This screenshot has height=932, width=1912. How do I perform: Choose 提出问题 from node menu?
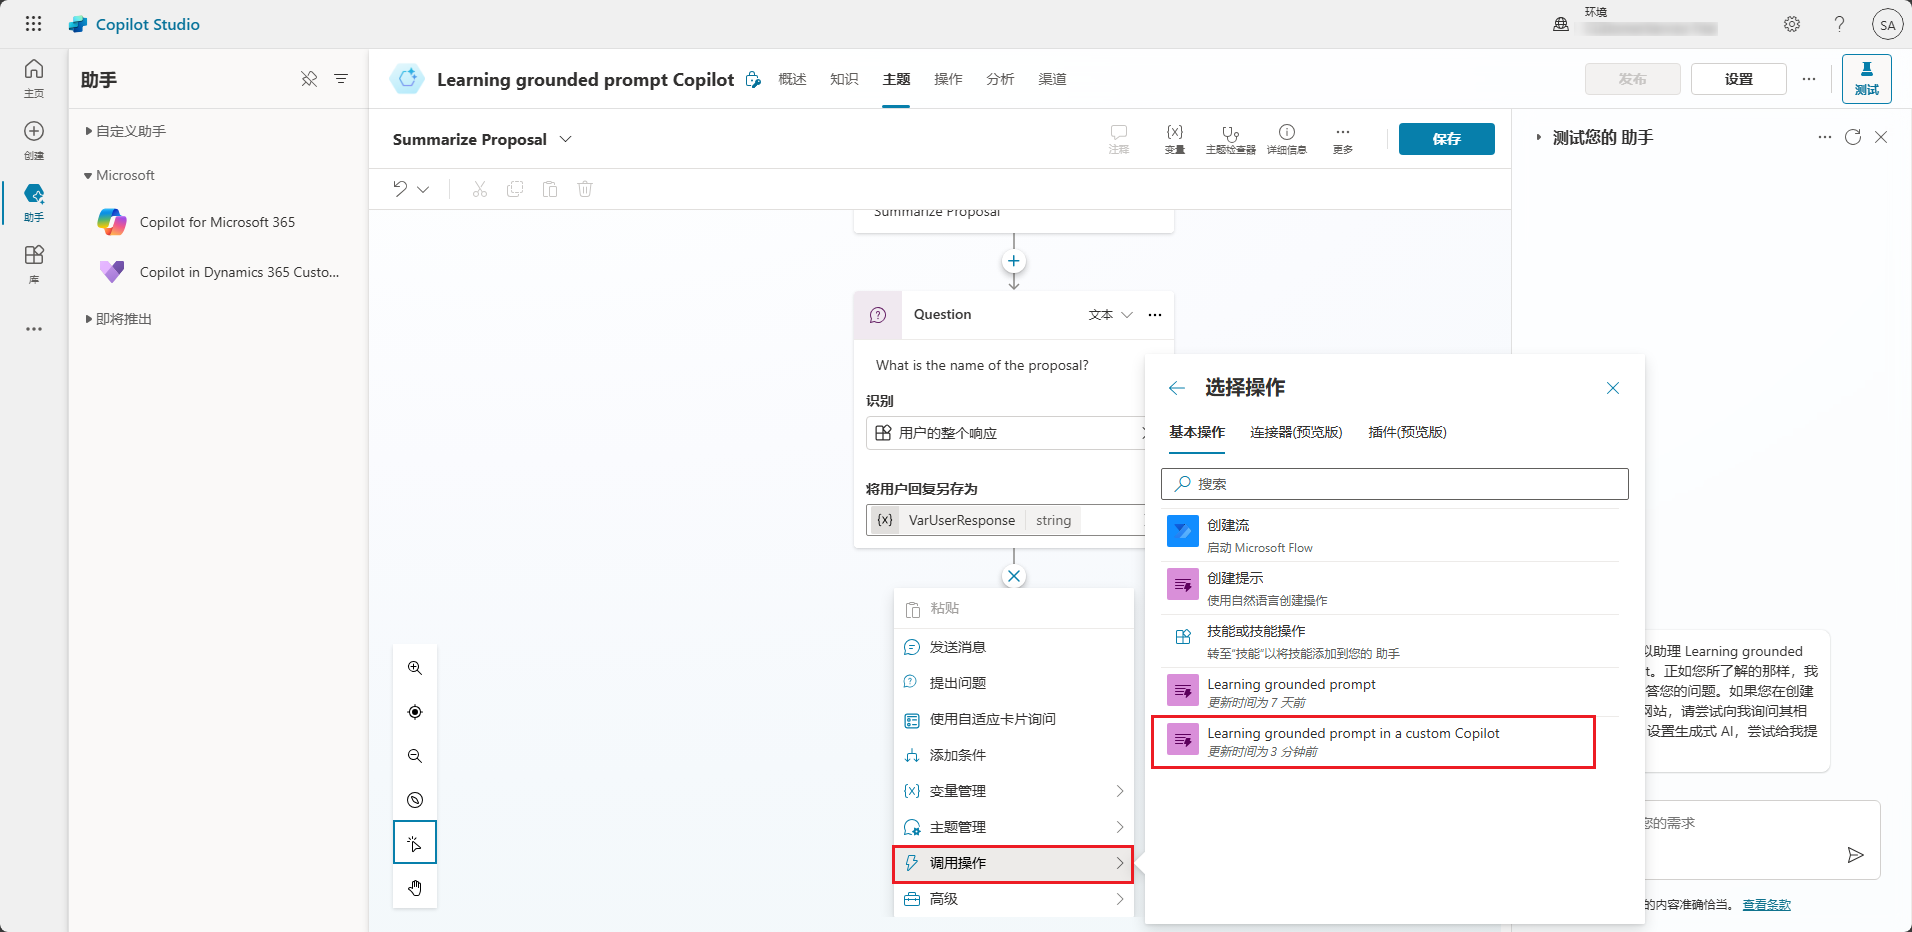pos(1014,683)
